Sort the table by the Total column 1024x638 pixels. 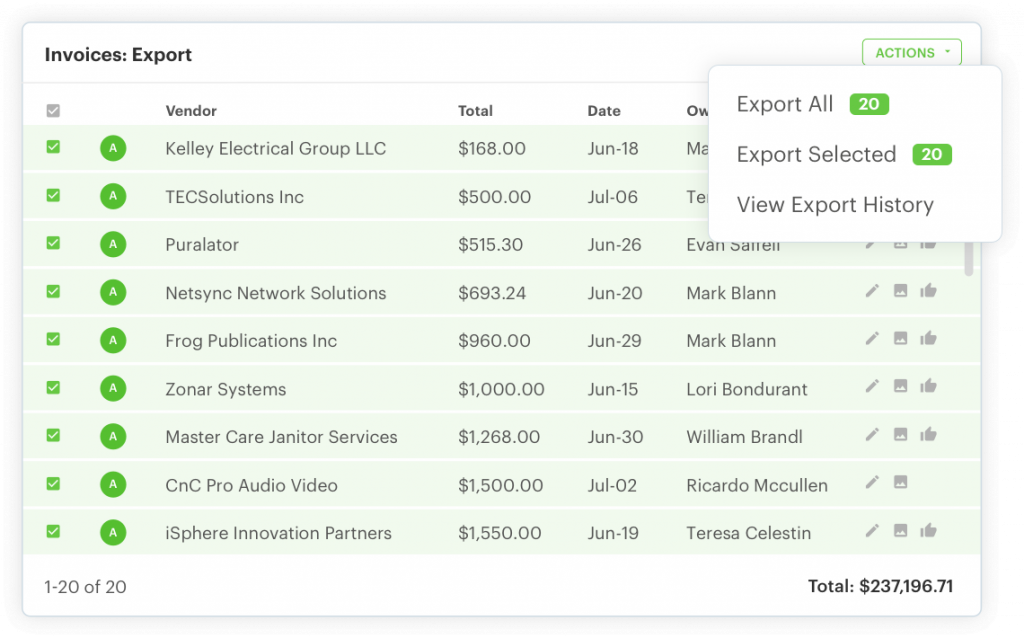click(x=475, y=111)
